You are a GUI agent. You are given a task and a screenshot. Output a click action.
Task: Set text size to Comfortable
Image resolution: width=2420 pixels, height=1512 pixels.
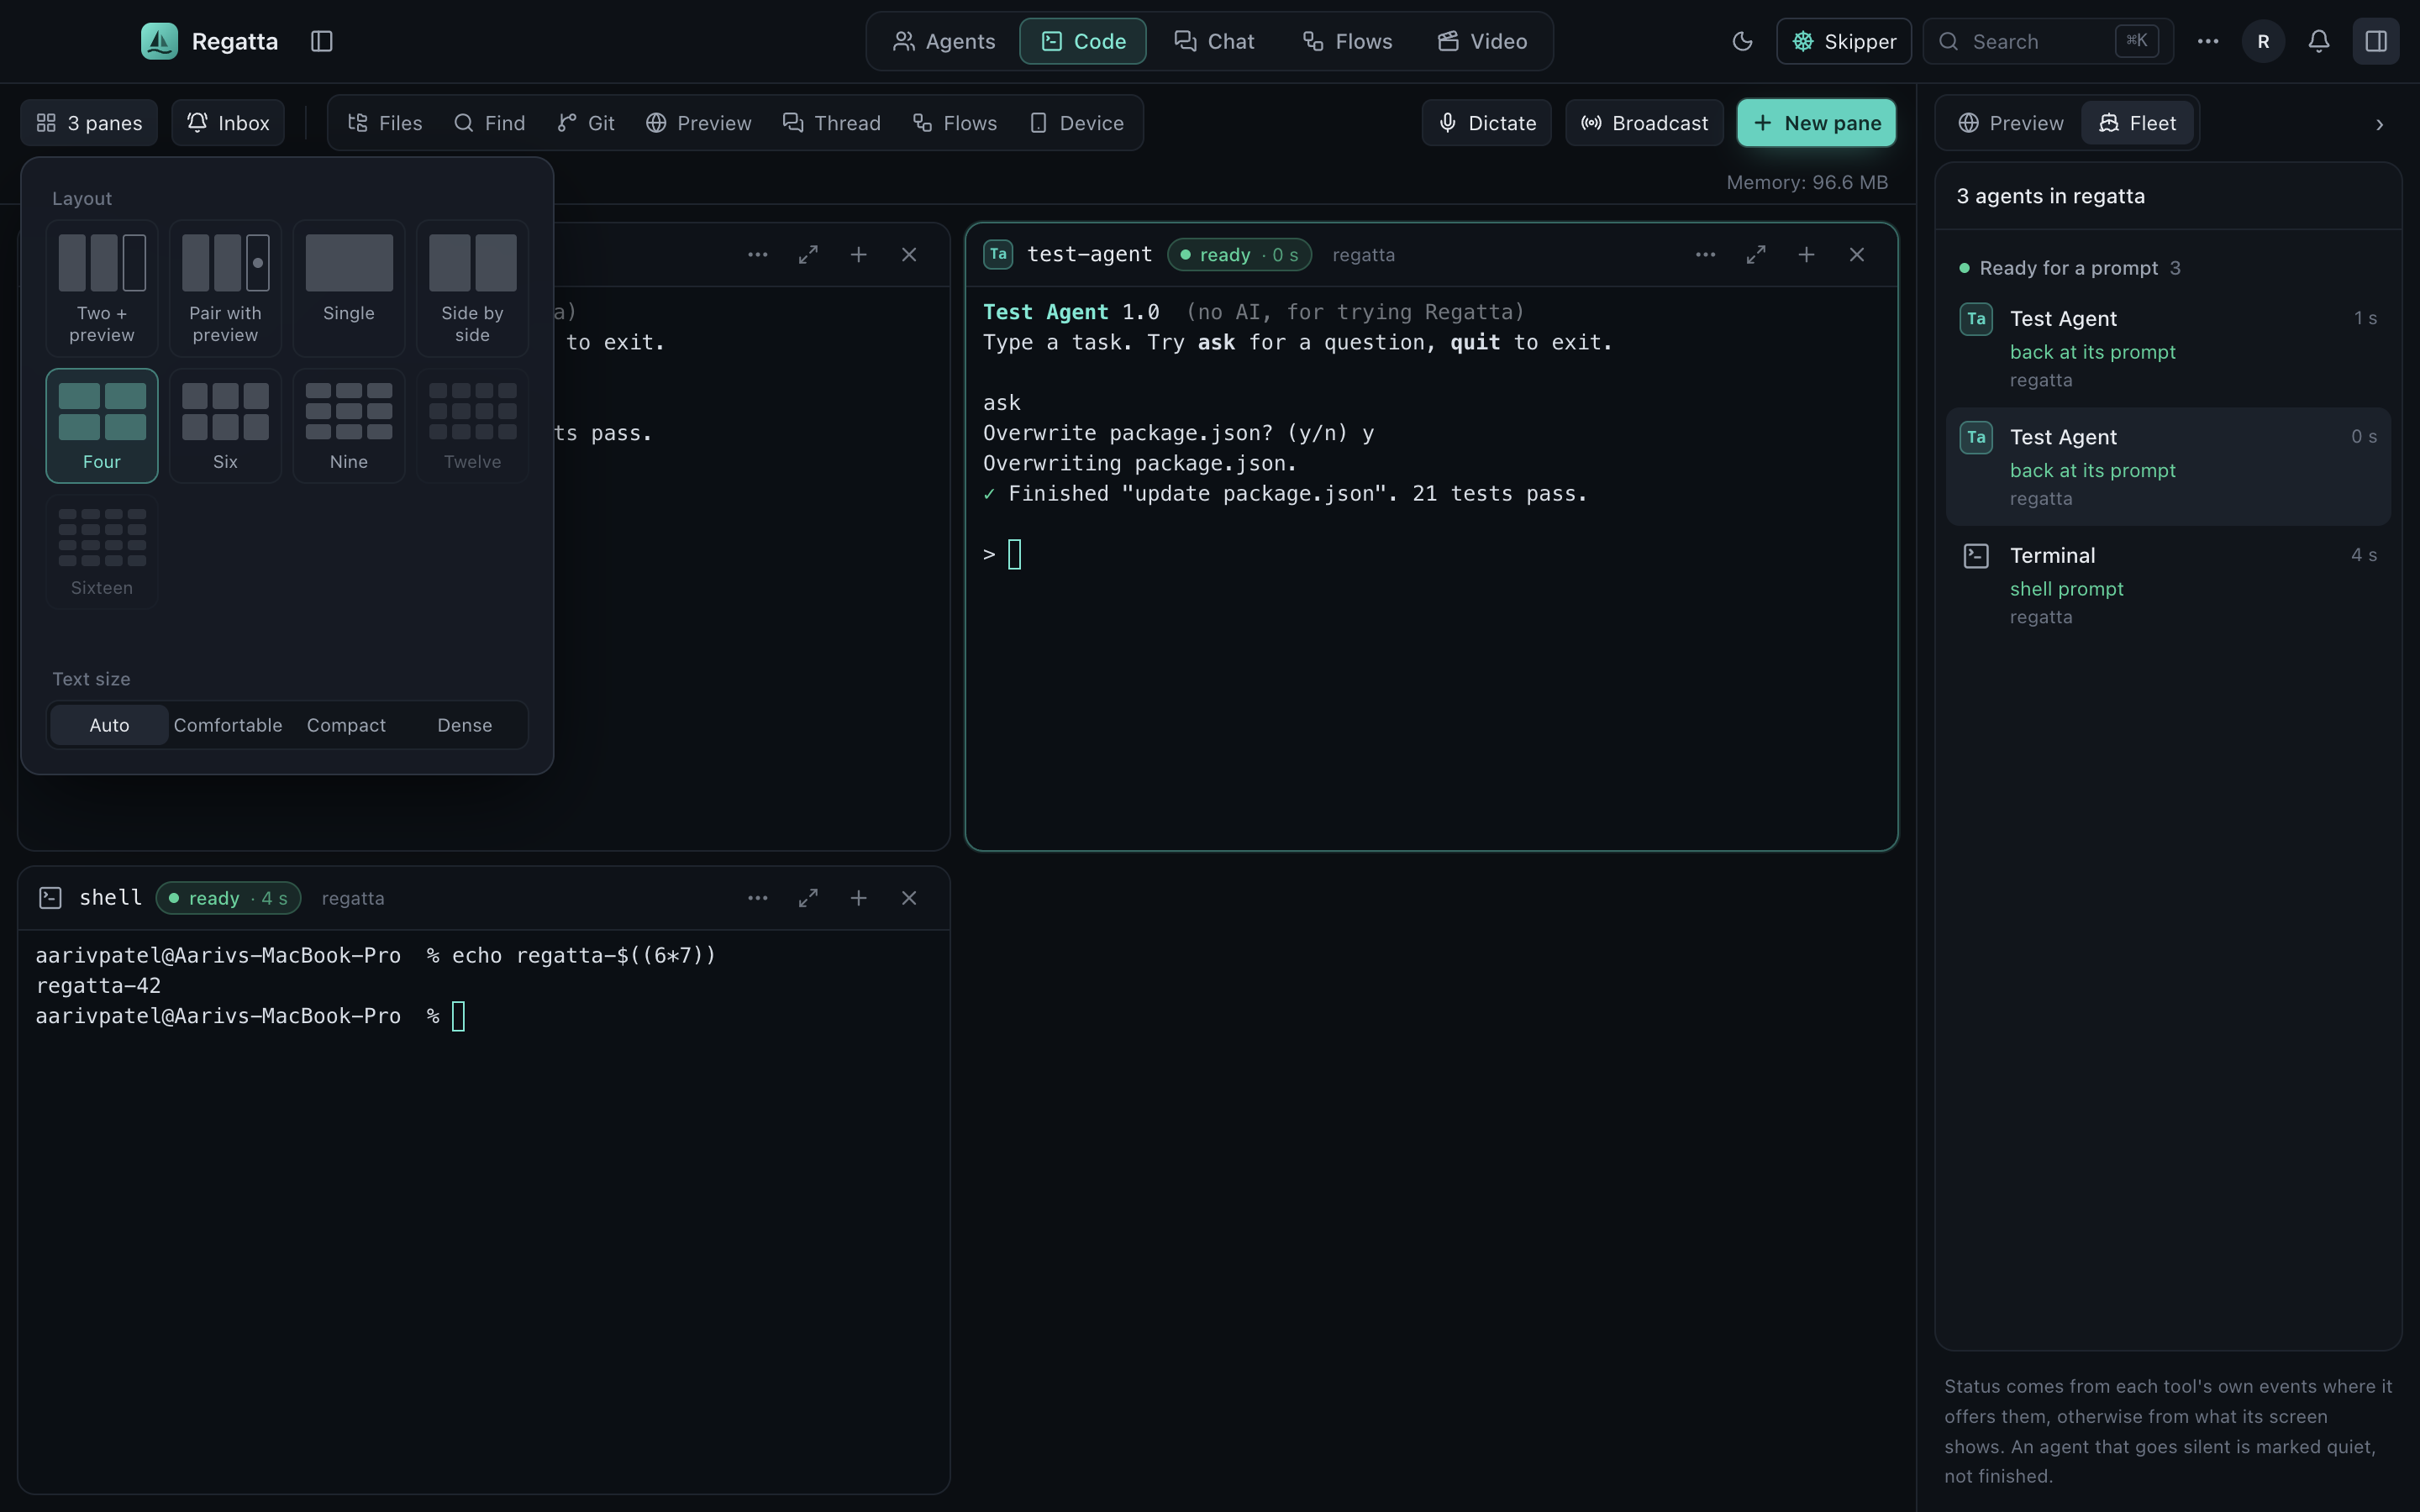coord(228,725)
